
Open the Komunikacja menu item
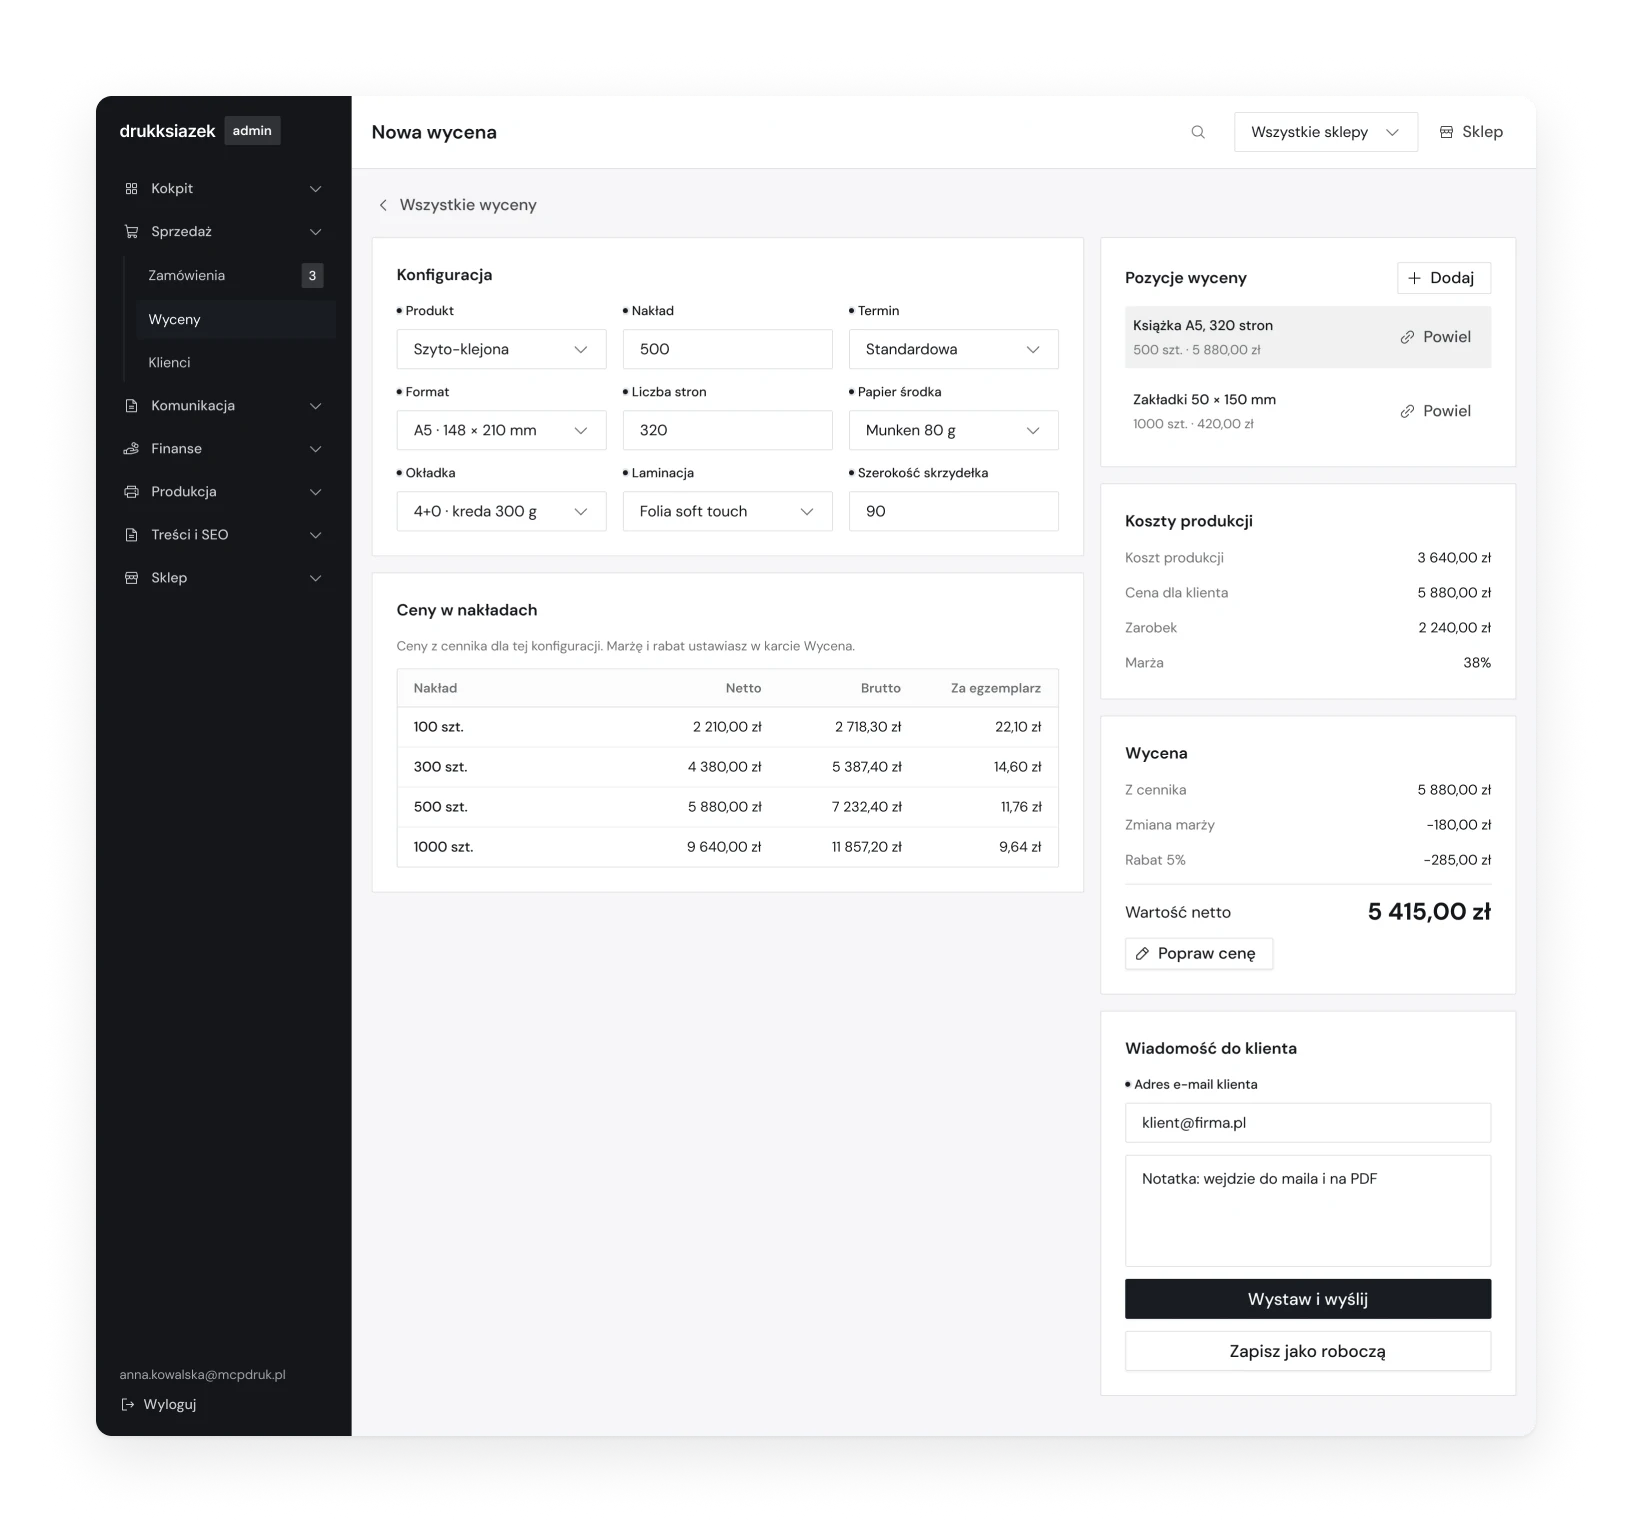223,406
